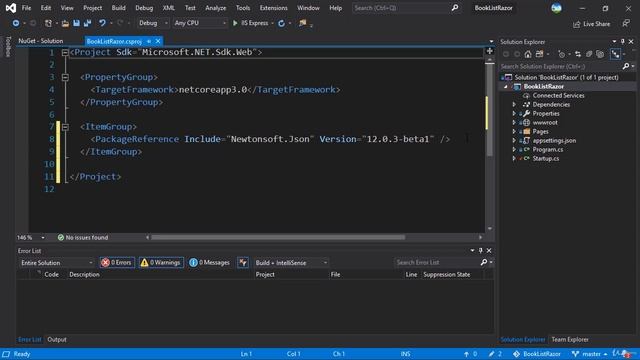Click Pending Changes Filter icon in Solution Explorer
Screen dimensions: 640x360
(562, 54)
